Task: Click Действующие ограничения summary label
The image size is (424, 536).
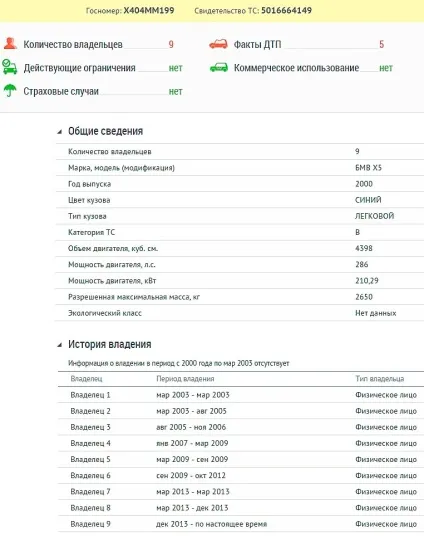Action: point(79,68)
